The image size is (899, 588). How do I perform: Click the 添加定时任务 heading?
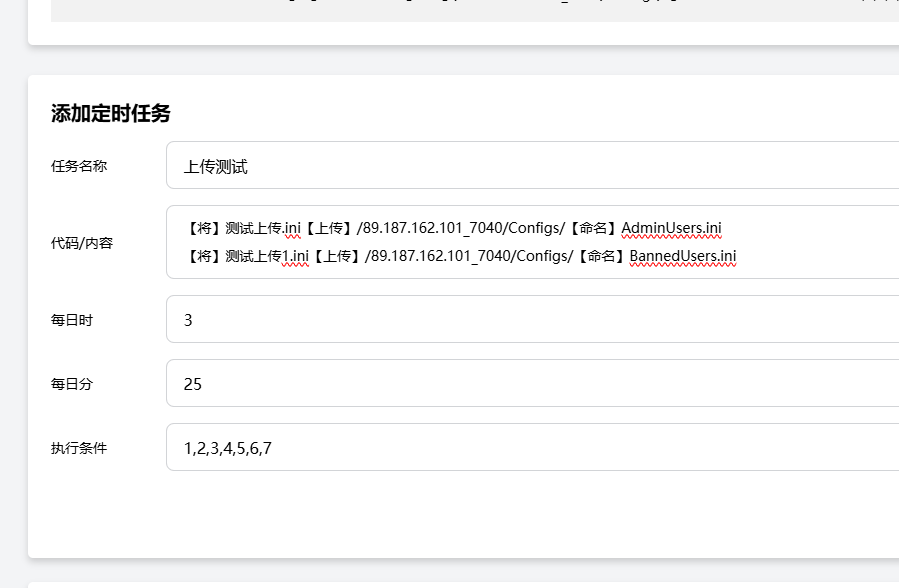click(x=111, y=114)
